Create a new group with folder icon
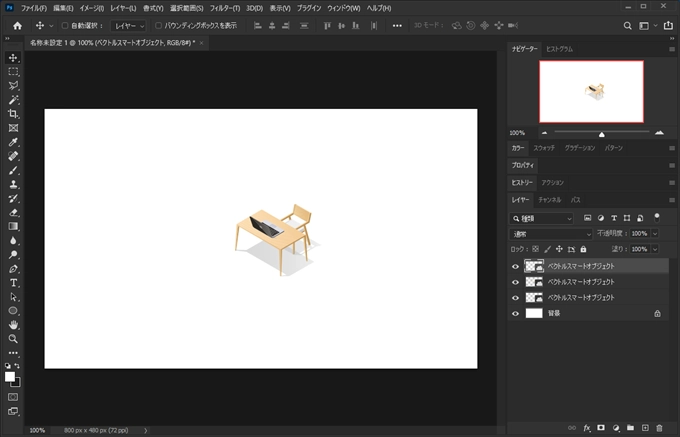The height and width of the screenshot is (437, 680). click(631, 428)
